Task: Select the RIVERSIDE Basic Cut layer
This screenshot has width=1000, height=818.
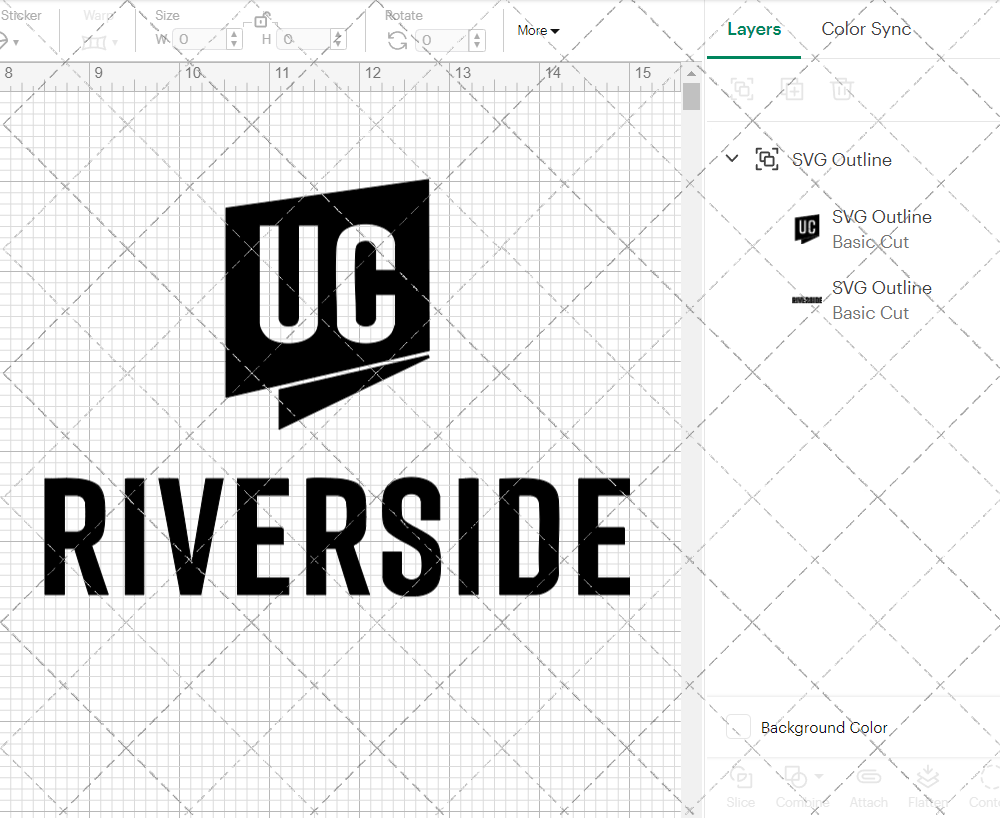Action: (881, 299)
